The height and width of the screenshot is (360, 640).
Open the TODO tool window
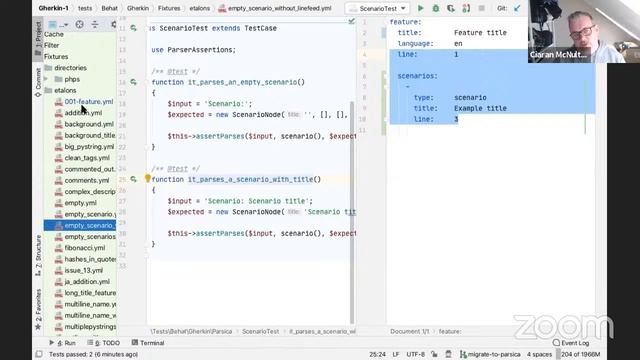click(x=104, y=343)
